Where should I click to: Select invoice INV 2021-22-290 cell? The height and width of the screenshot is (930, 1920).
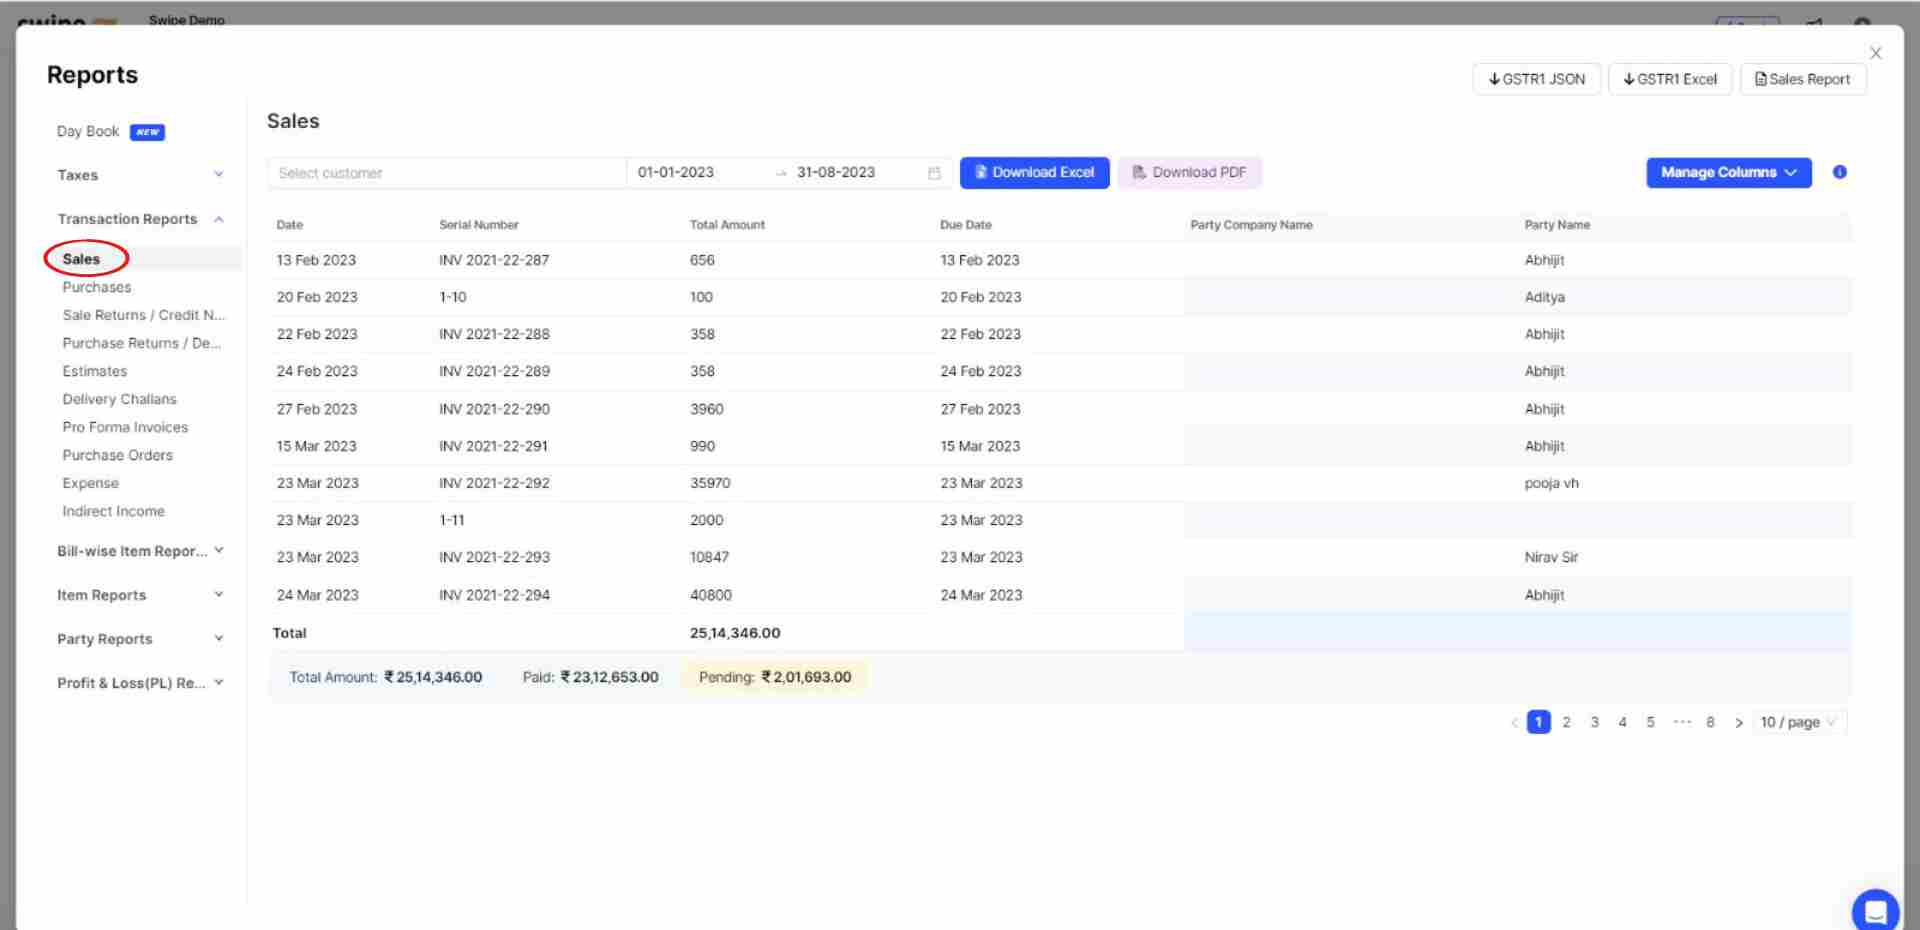(x=494, y=409)
